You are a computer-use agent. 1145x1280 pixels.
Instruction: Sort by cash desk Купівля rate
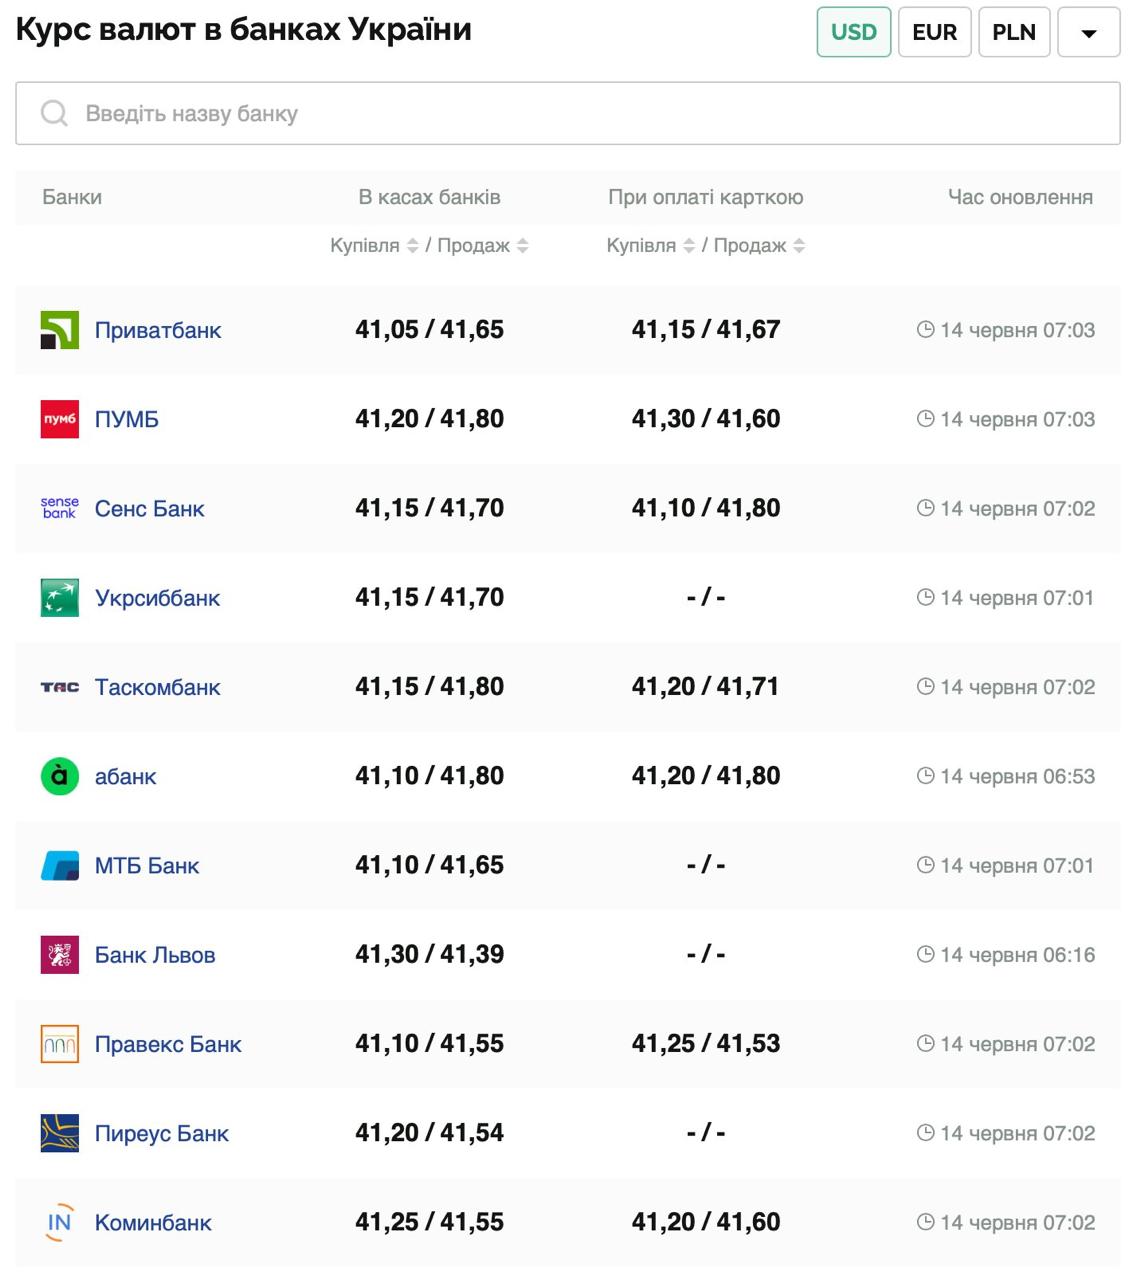click(x=412, y=246)
